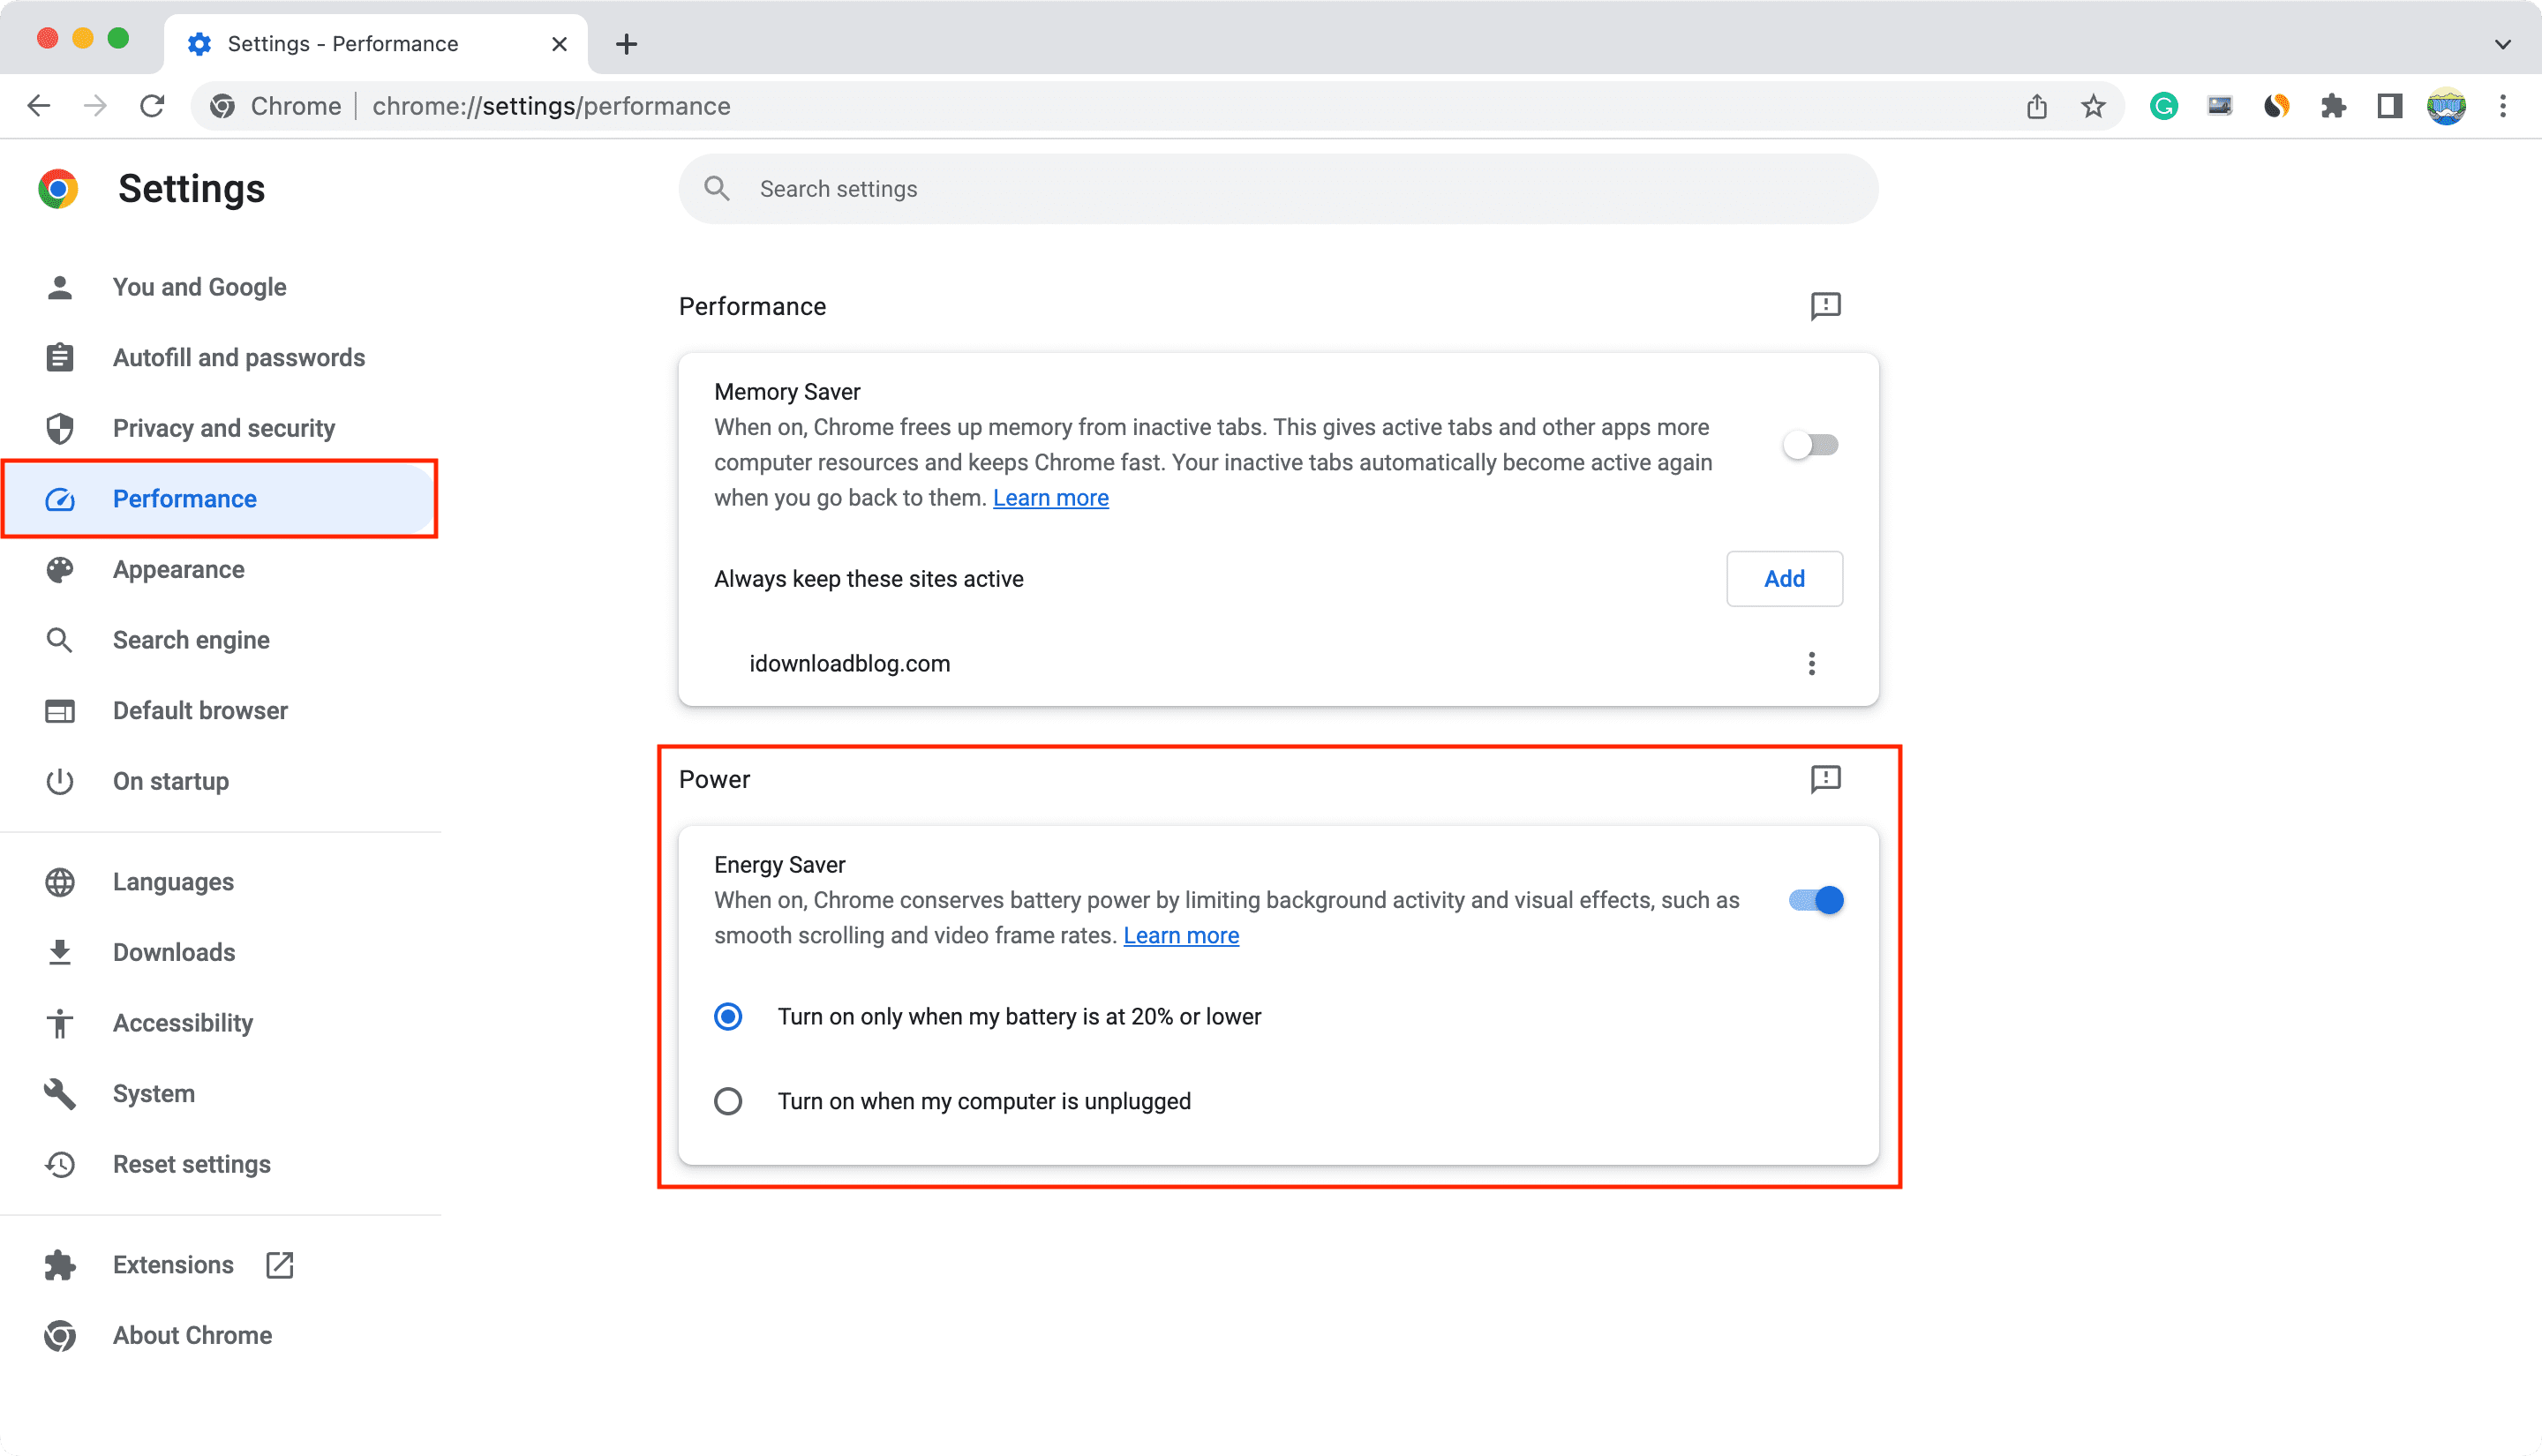The width and height of the screenshot is (2542, 1456).
Task: Click the address bar URL
Action: (551, 106)
